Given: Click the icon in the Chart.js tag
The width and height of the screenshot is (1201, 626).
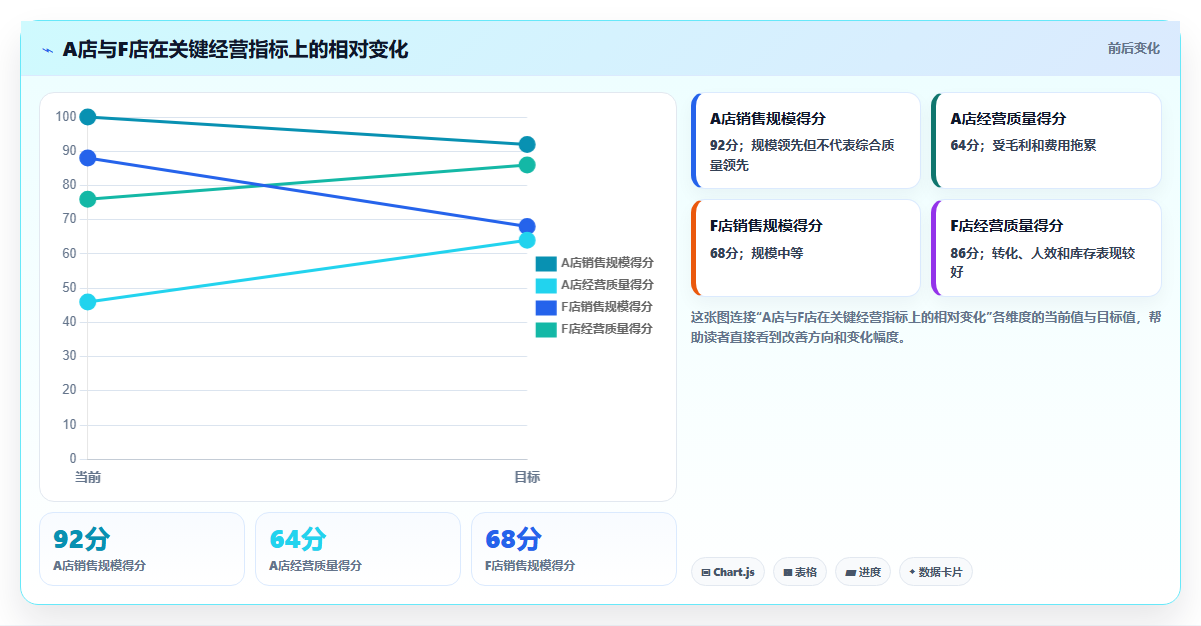Looking at the screenshot, I should 706,573.
